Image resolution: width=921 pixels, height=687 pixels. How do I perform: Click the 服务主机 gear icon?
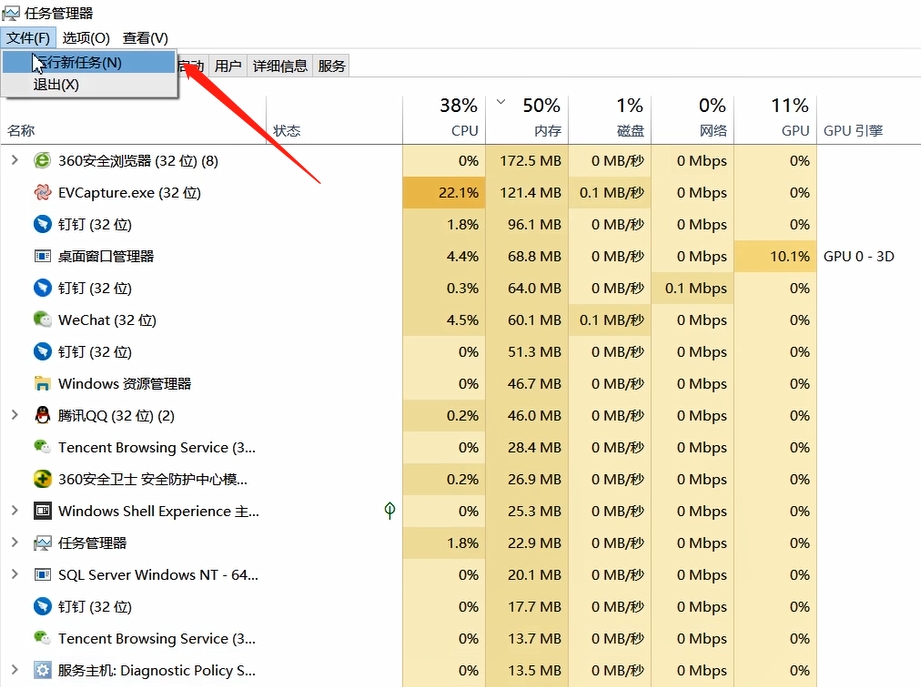[42, 670]
